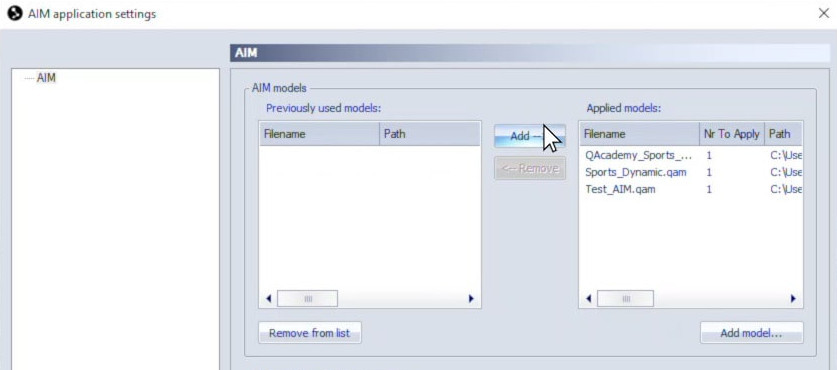Click right scroll arrow of previously used models
This screenshot has height=370, width=837.
coord(471,298)
